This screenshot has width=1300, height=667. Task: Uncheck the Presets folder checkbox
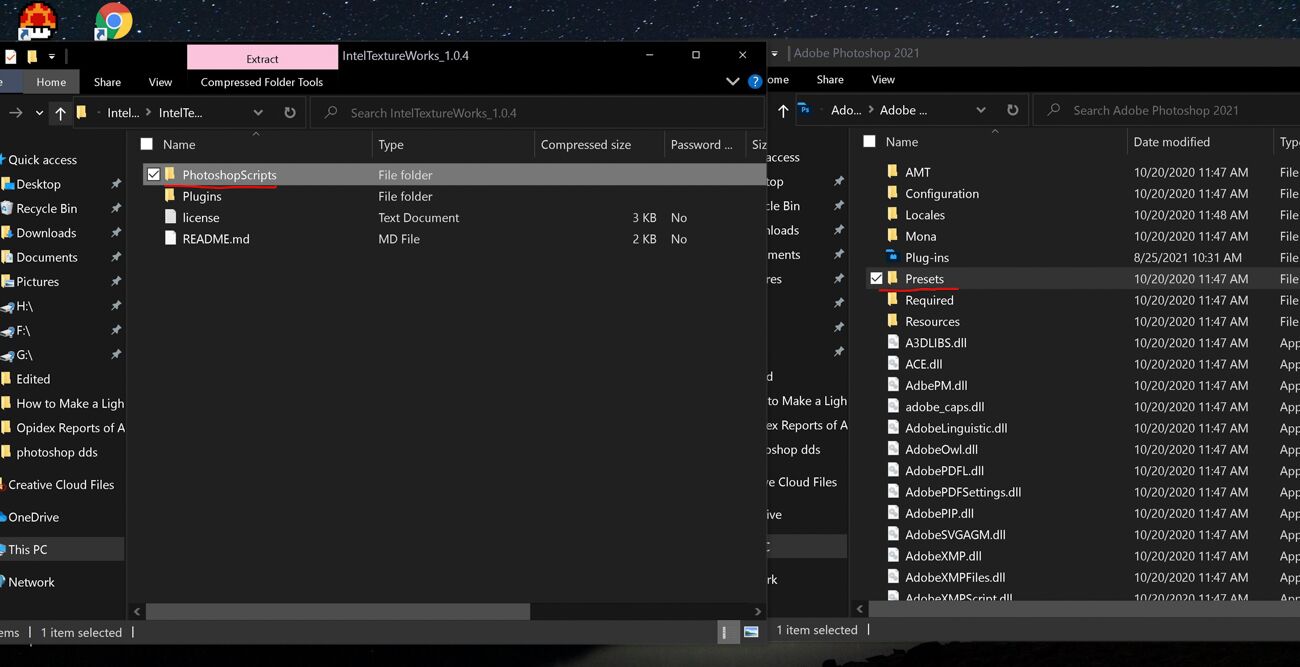876,279
